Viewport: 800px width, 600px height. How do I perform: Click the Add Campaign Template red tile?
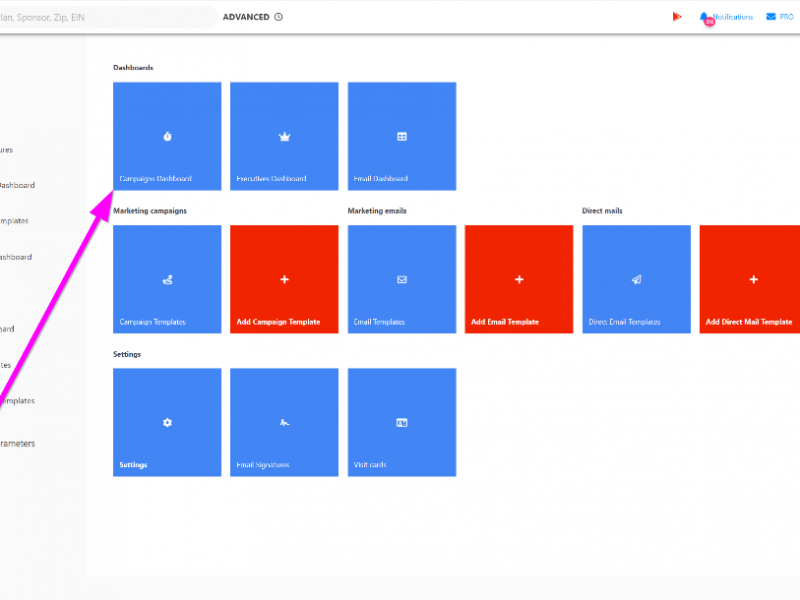point(284,279)
